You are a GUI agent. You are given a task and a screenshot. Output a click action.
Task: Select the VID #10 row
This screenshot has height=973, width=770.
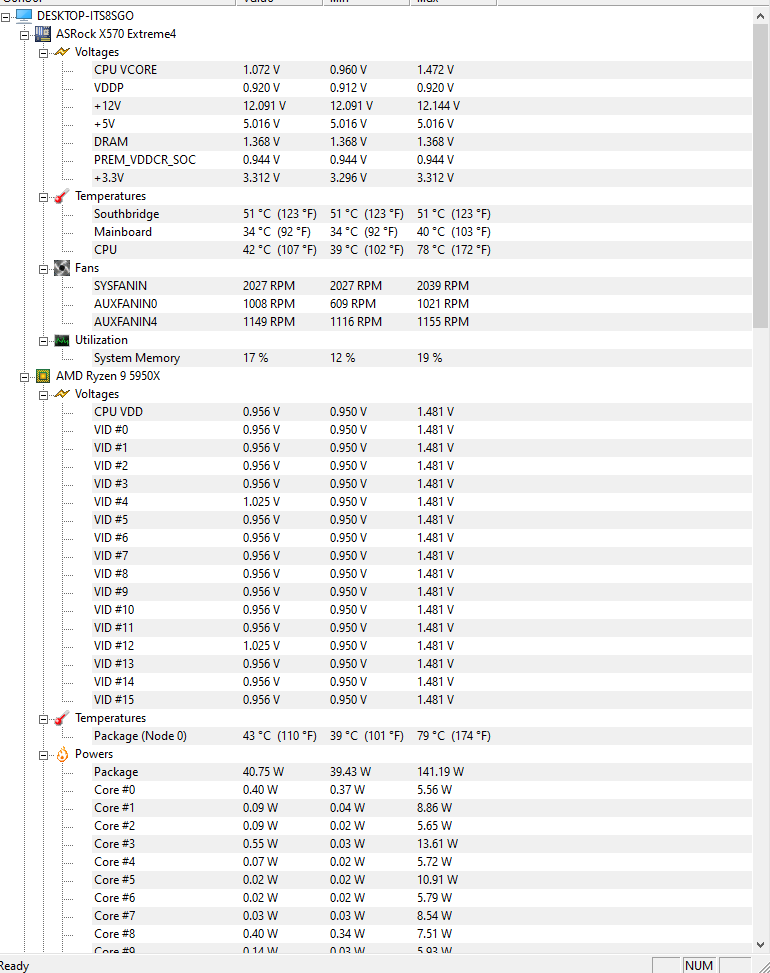[x=422, y=609]
